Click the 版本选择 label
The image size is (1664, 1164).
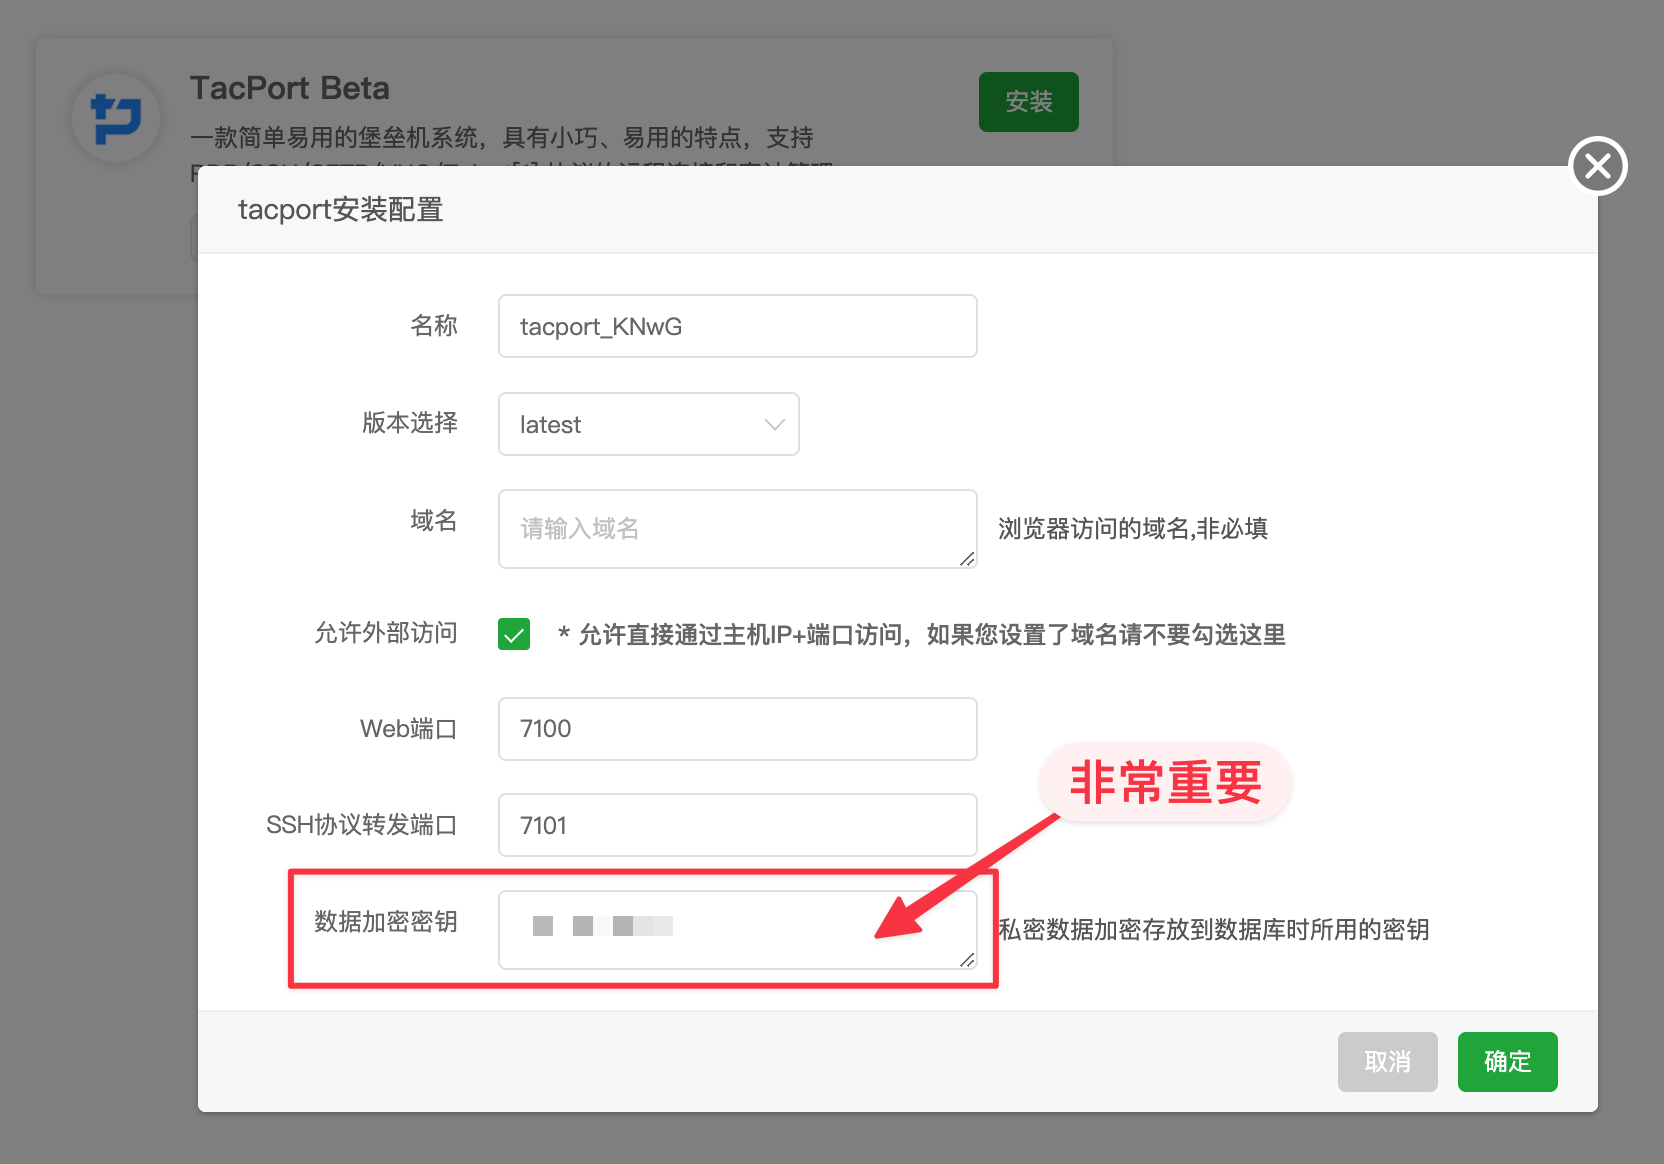pos(410,423)
